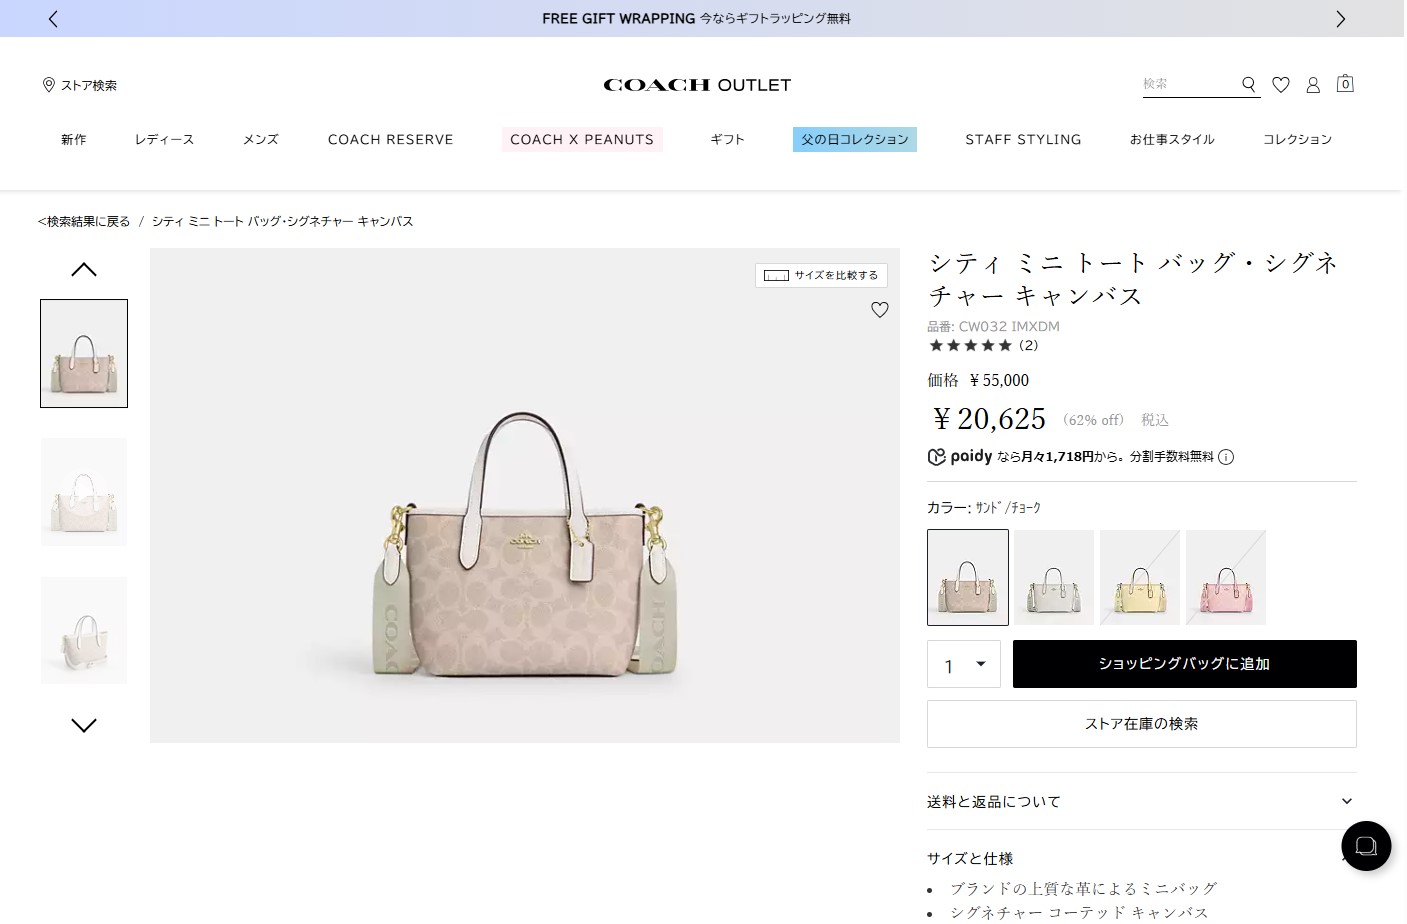Viewport: 1407px width, 924px height.
Task: Open shopping bag icon showing 0
Action: click(x=1345, y=84)
